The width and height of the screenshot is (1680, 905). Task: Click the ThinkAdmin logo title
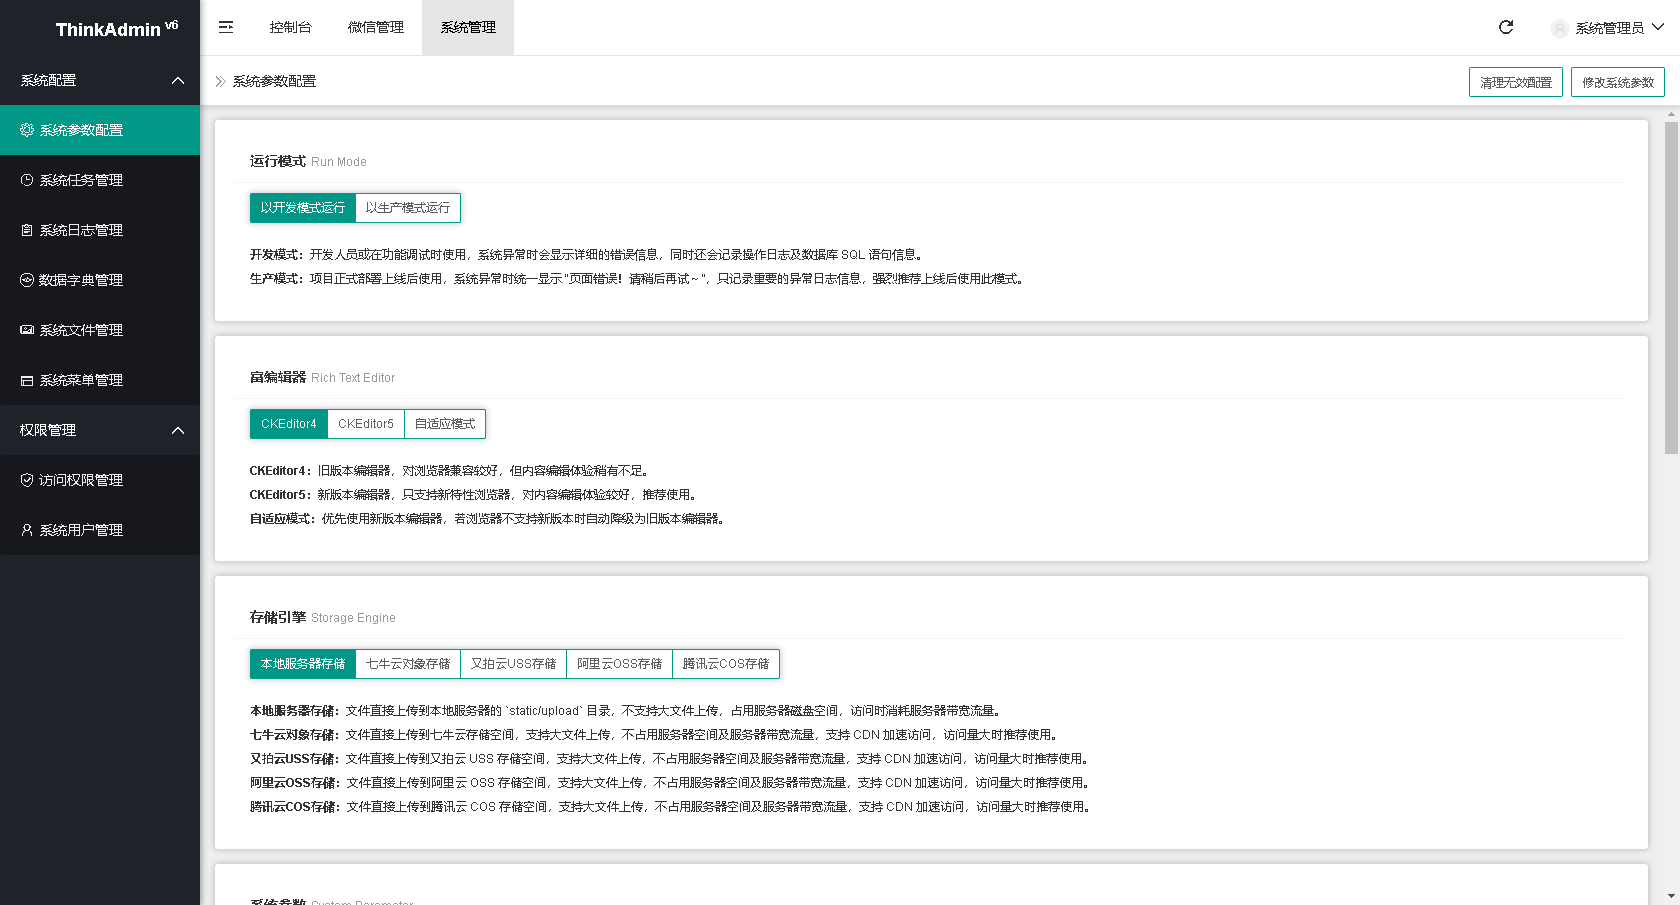(116, 28)
